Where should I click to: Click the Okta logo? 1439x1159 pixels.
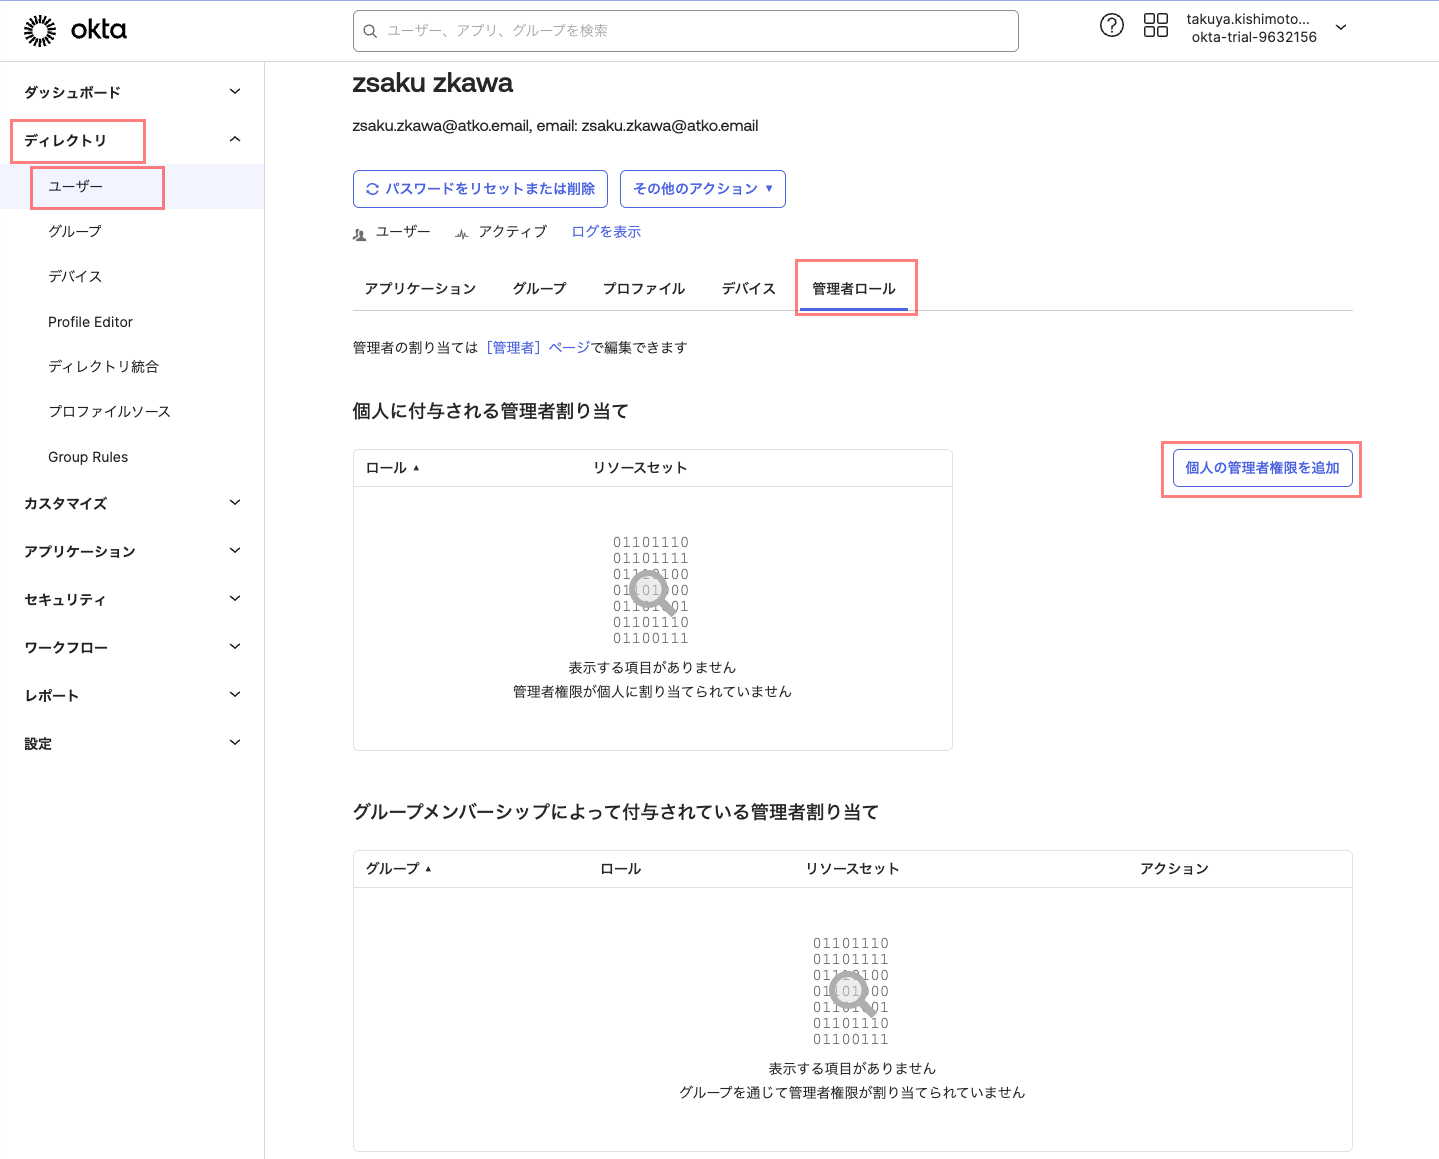pos(75,30)
